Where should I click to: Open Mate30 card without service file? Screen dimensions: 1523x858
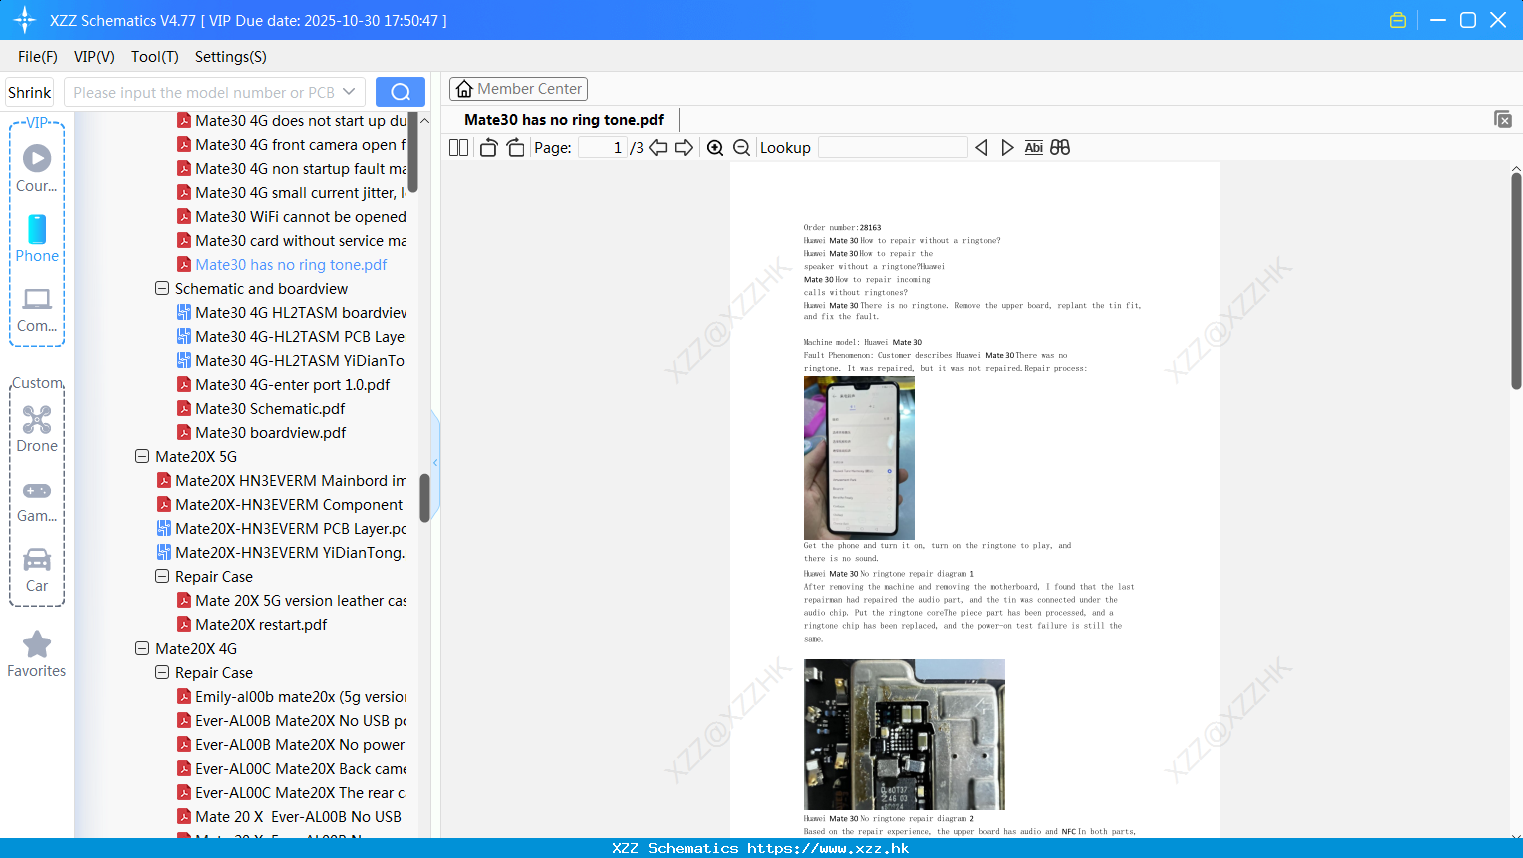(292, 241)
